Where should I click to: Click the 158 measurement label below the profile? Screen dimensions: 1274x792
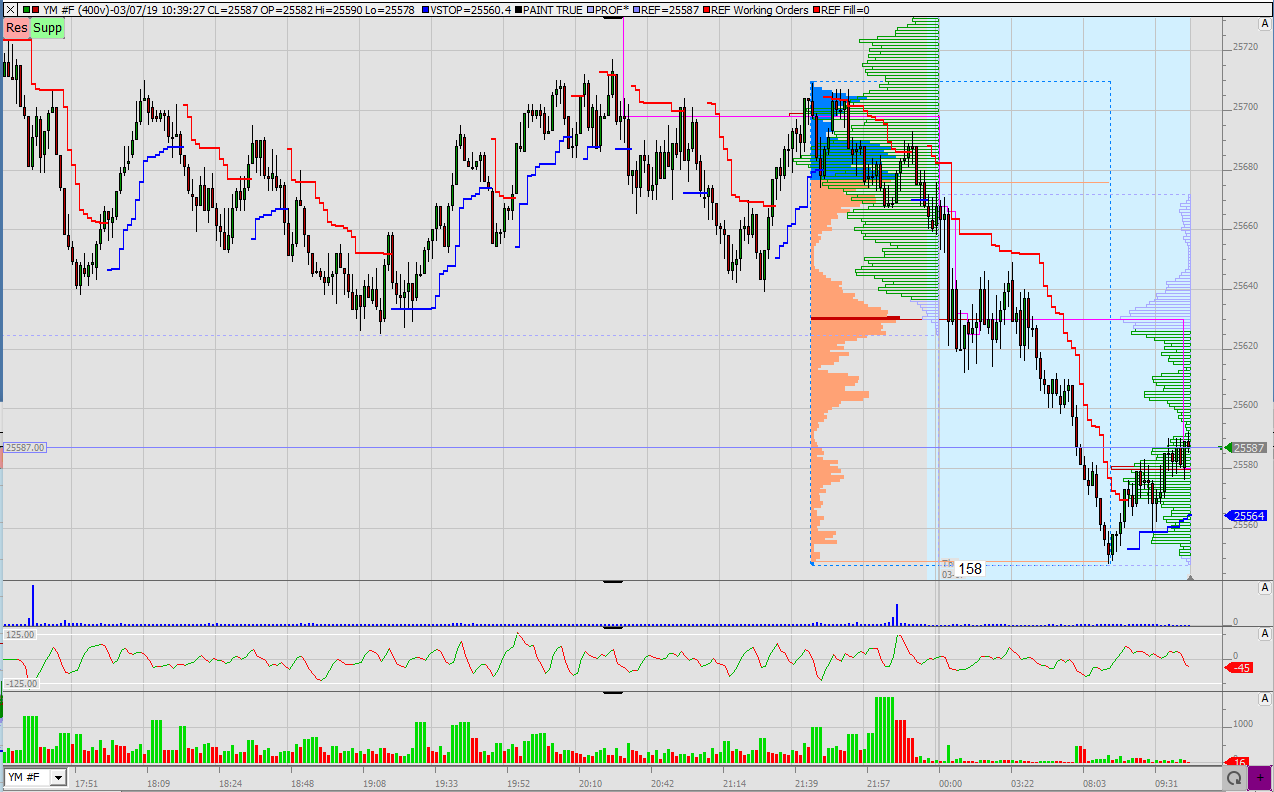[x=968, y=568]
